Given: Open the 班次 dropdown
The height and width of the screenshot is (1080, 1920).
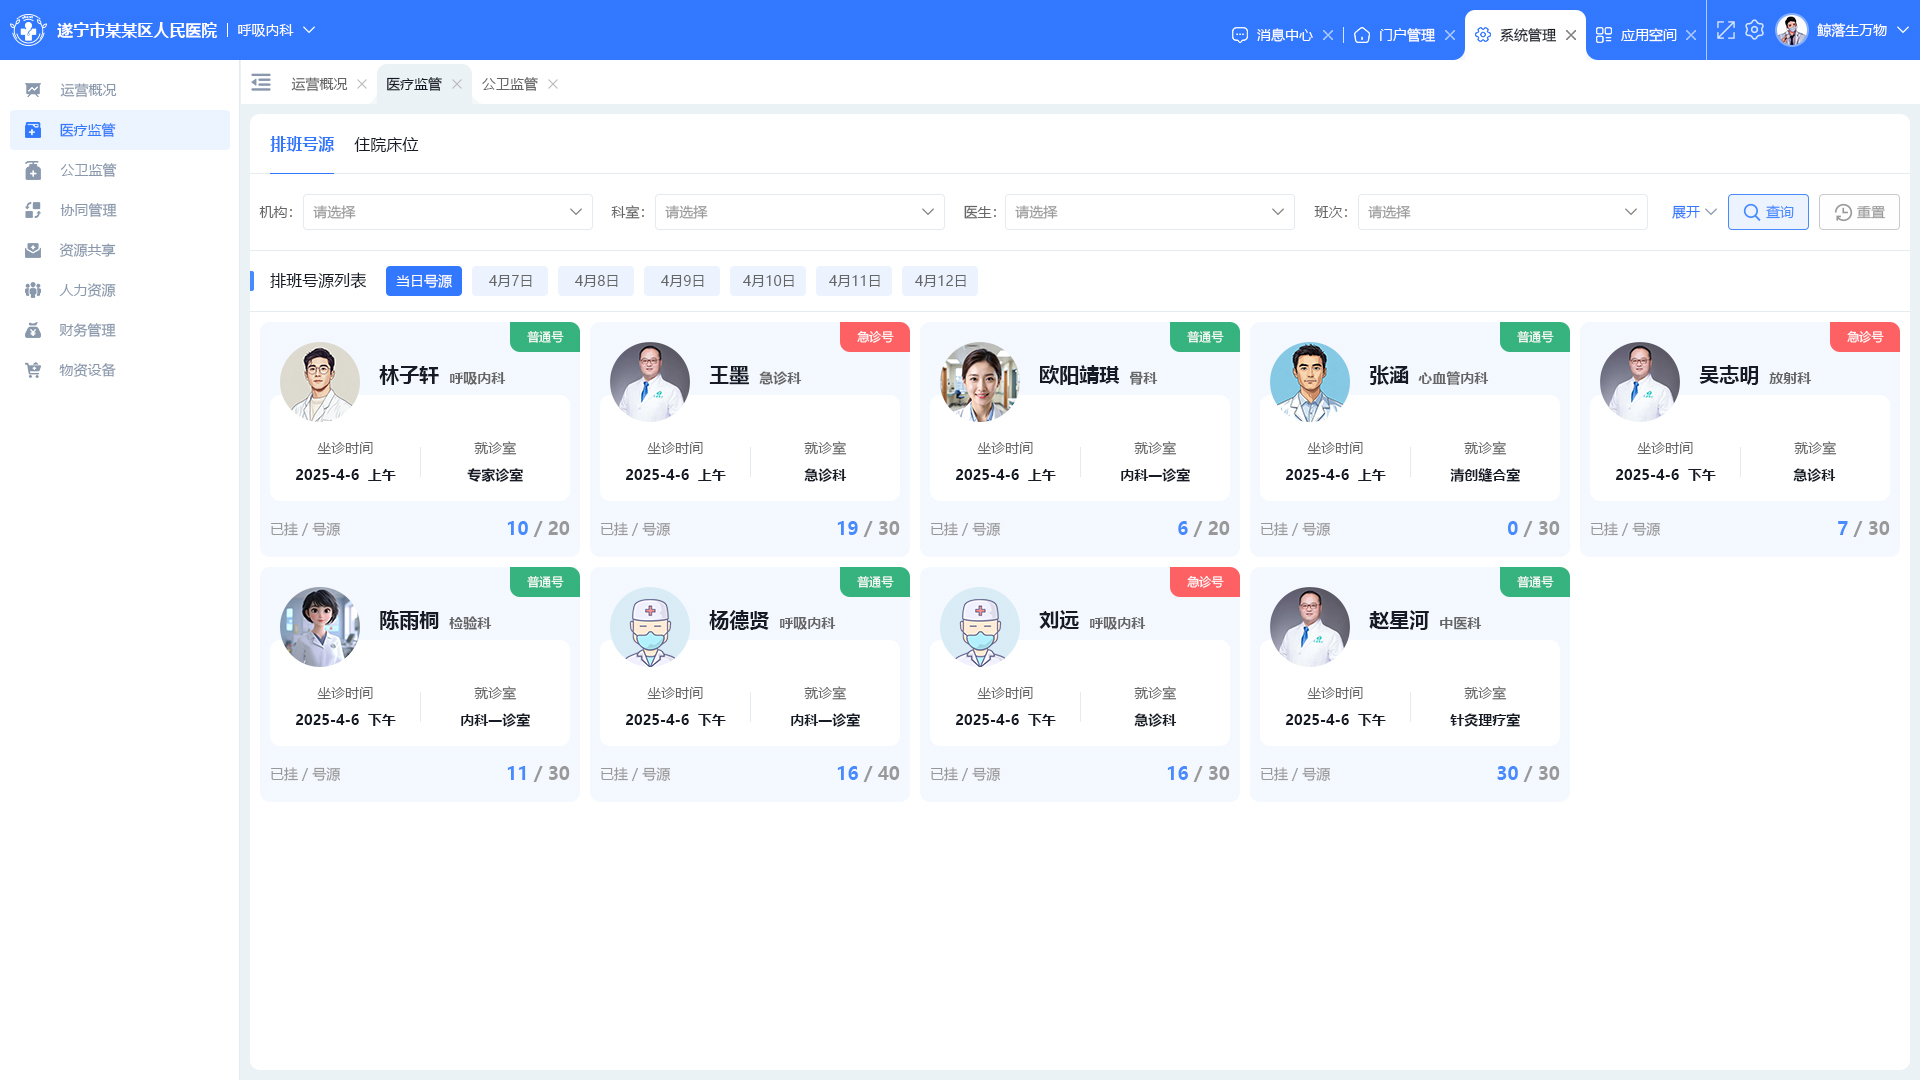Looking at the screenshot, I should 1501,212.
